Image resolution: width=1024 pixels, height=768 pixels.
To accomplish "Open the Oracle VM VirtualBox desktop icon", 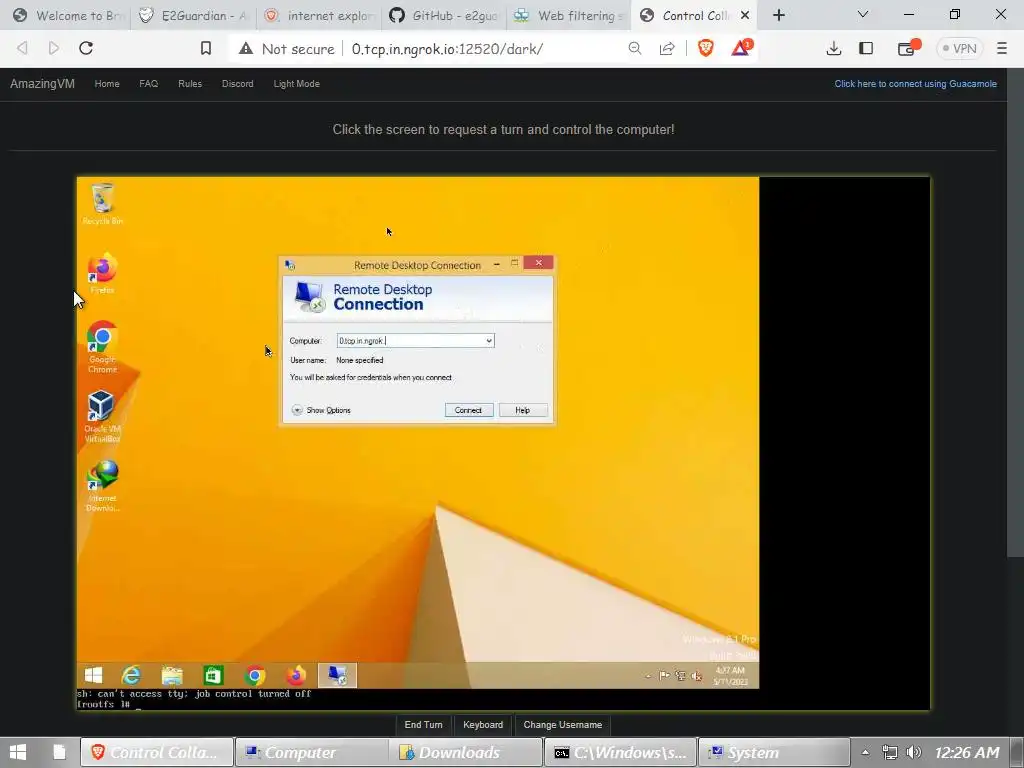I will [x=103, y=416].
